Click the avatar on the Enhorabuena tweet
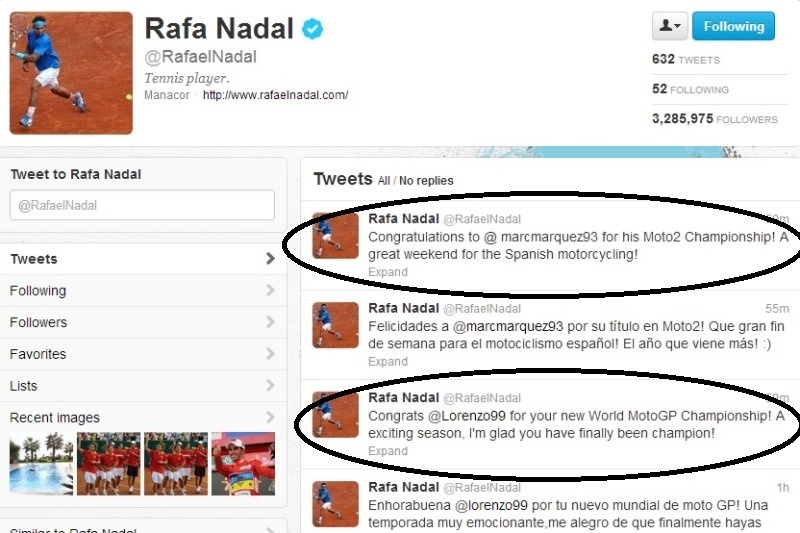The height and width of the screenshot is (533, 800). (x=335, y=503)
